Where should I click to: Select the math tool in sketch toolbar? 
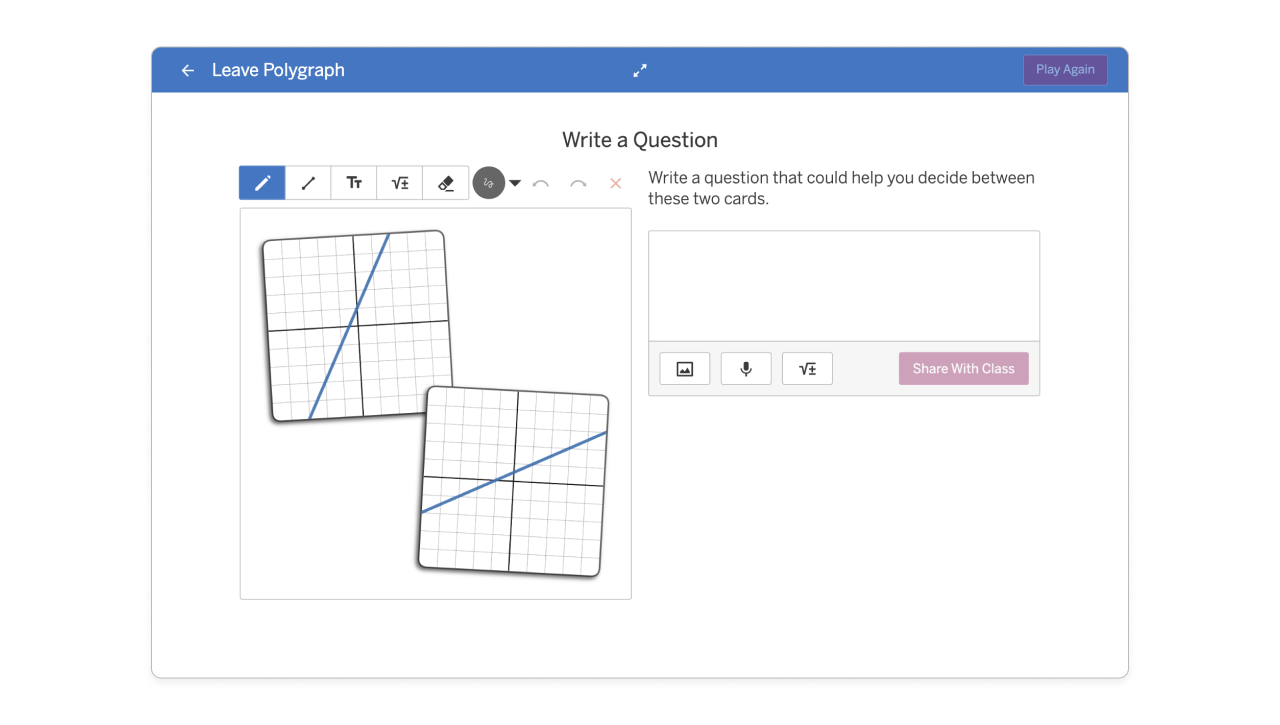[400, 183]
